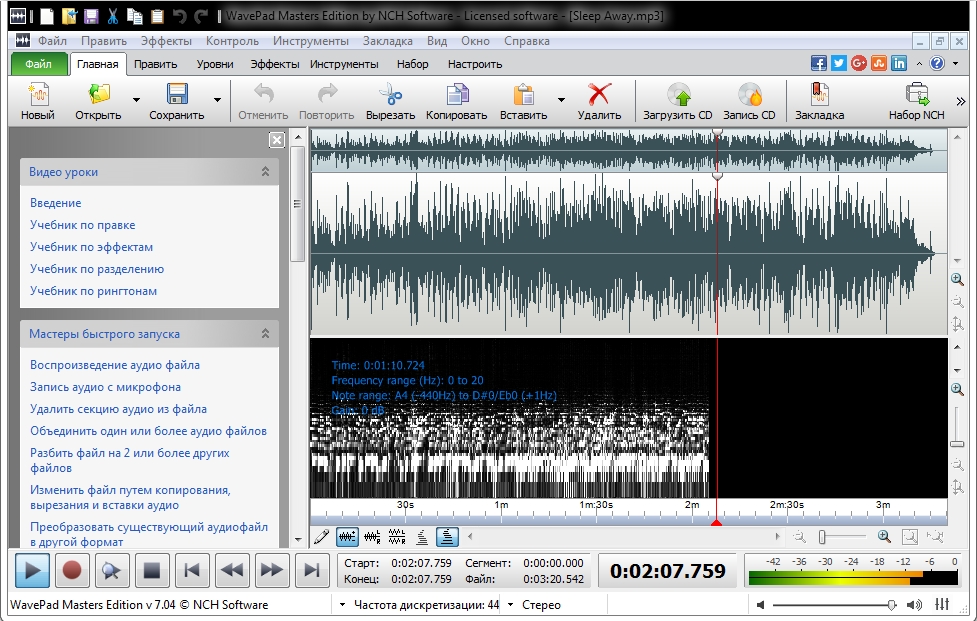Toggle combined waveform view button
This screenshot has height=621, width=977.
347,536
